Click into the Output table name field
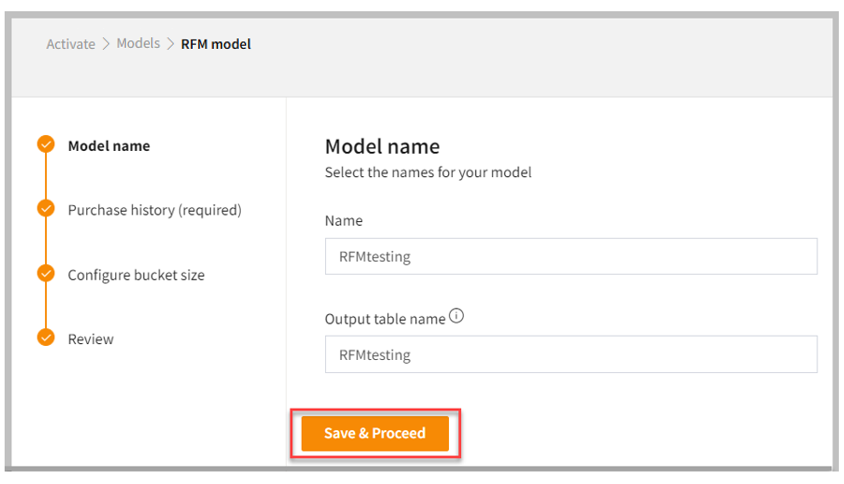The height and width of the screenshot is (484, 844). coord(570,354)
